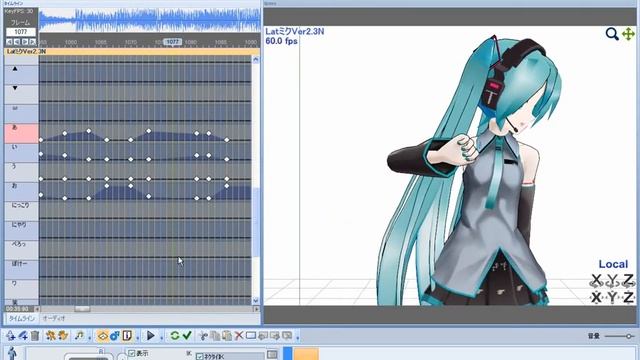This screenshot has height=360, width=640.
Task: Open dropdown arrow after document info icon
Action: pos(137,337)
